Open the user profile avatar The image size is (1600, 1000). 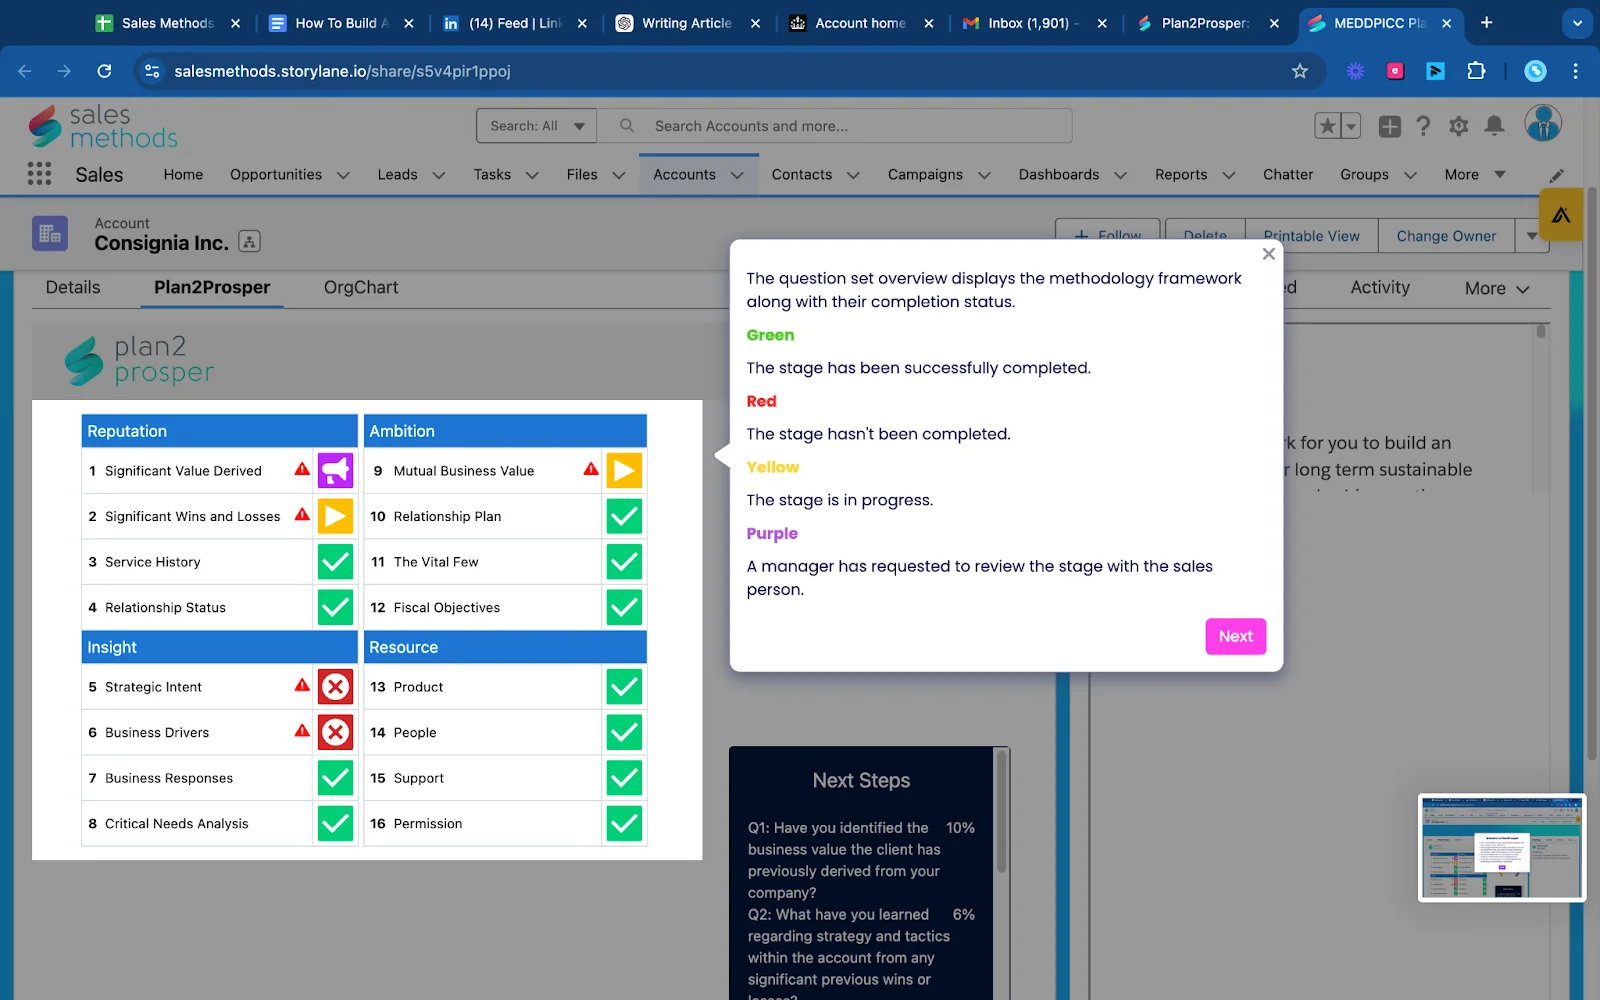[x=1543, y=124]
